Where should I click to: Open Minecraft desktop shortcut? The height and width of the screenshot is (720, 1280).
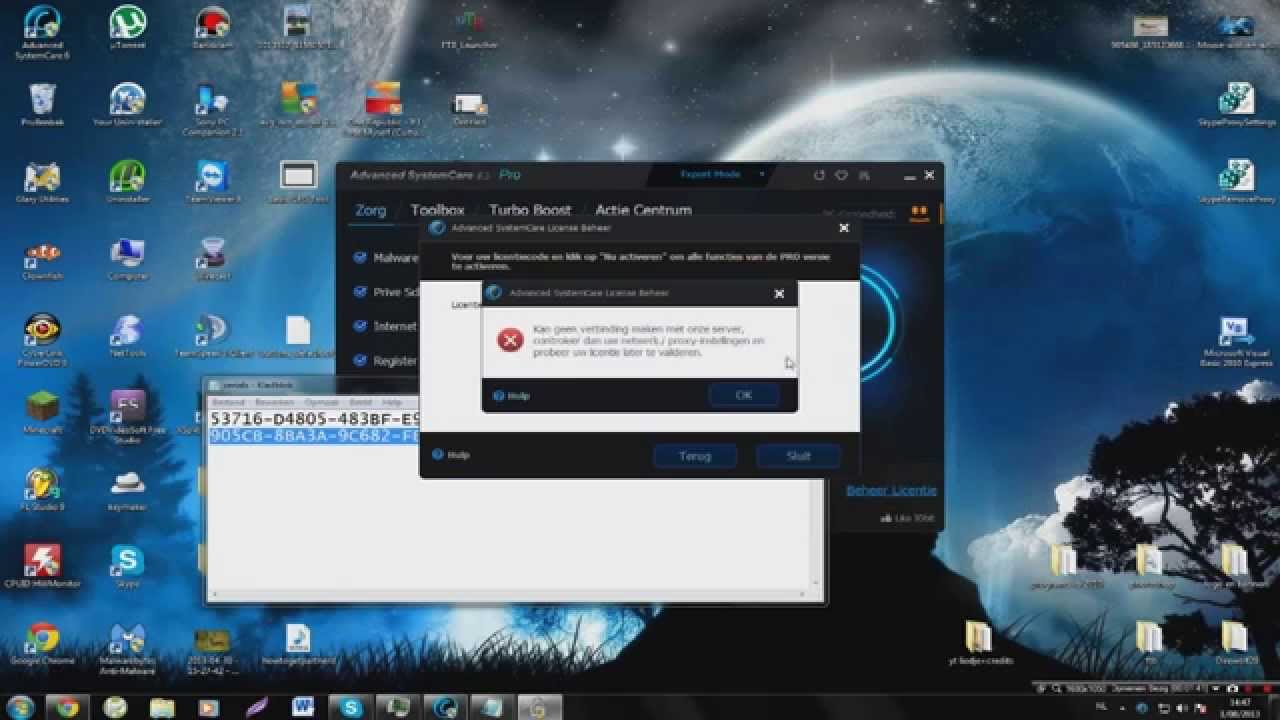click(x=42, y=412)
